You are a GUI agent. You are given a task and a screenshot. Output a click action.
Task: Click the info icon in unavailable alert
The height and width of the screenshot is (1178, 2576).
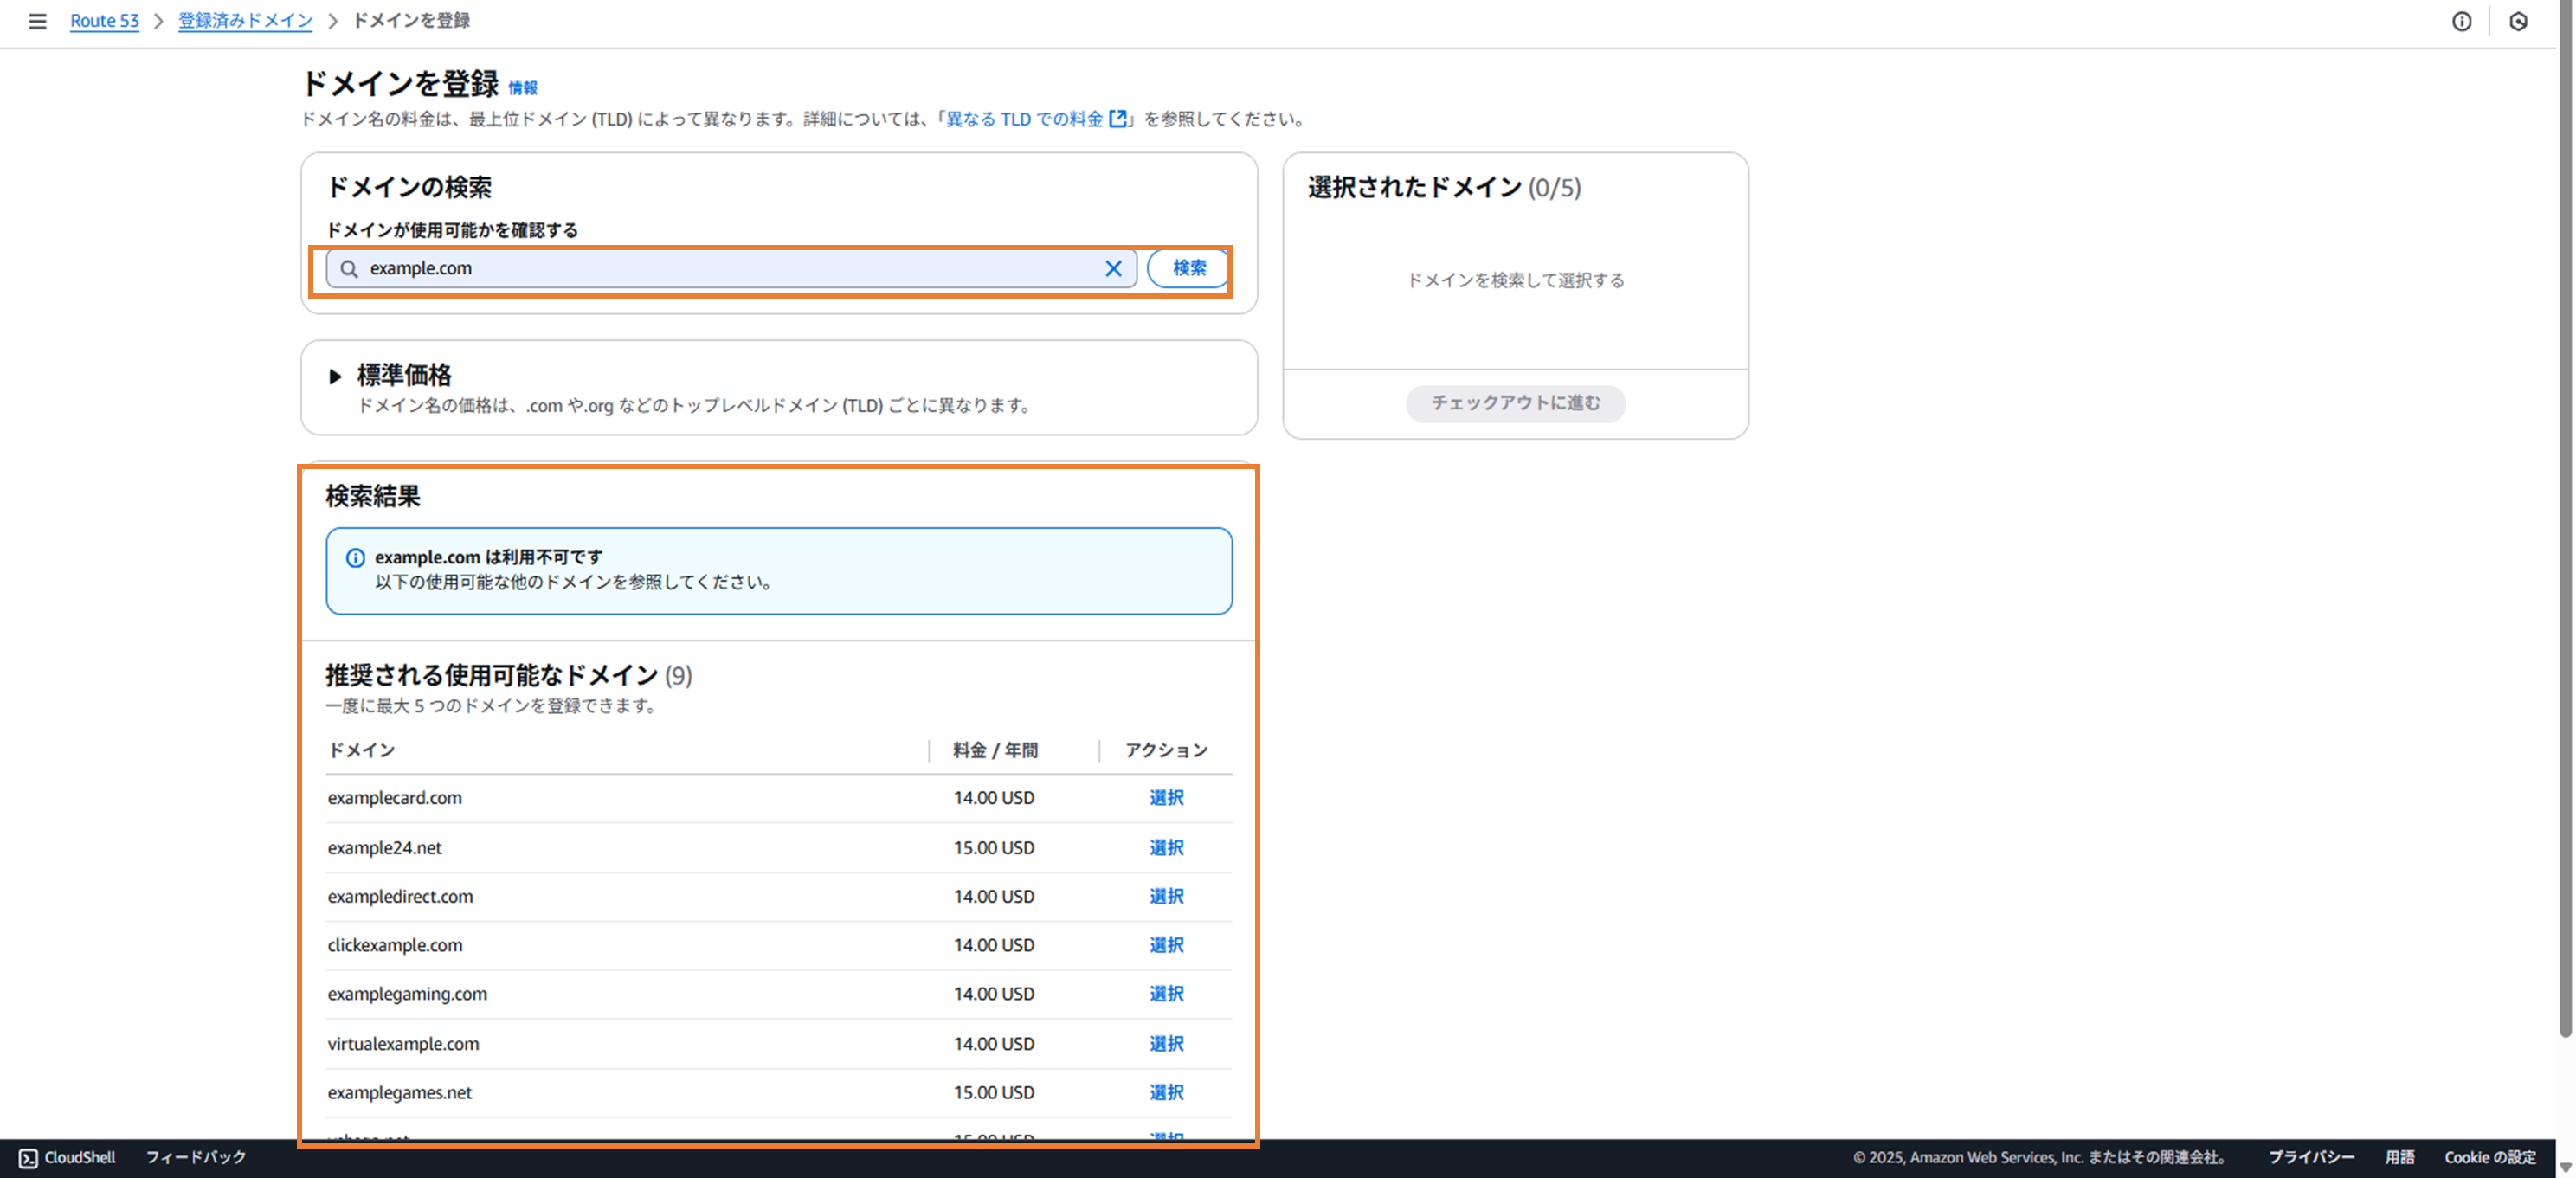point(355,558)
